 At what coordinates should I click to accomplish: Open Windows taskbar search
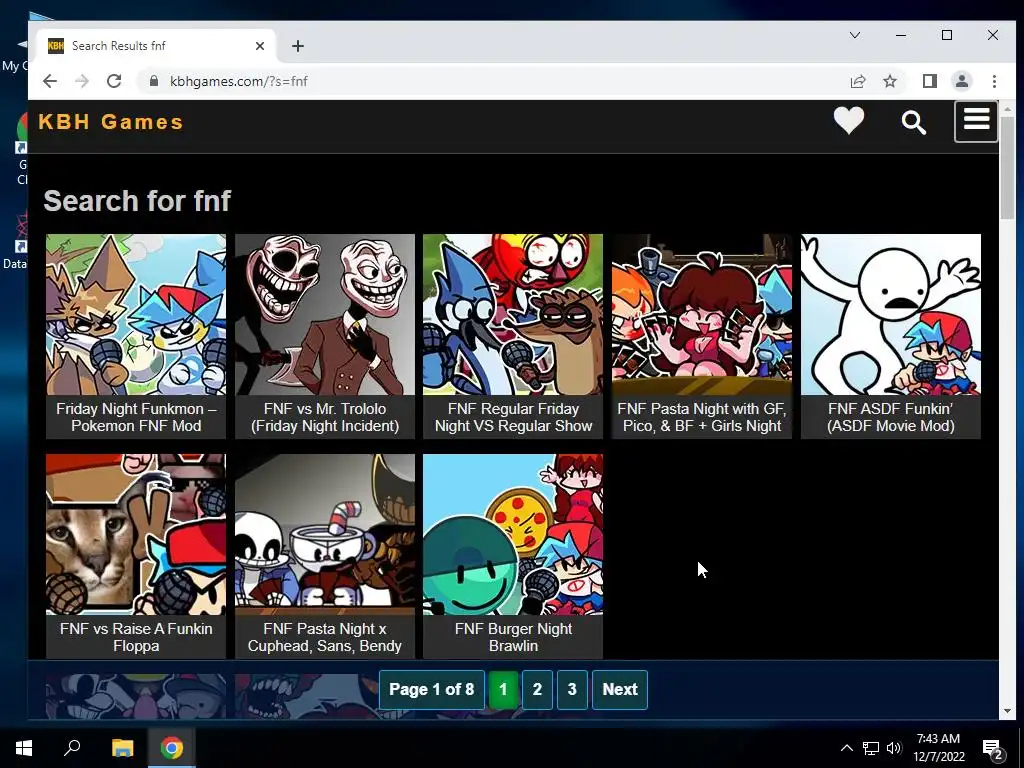click(72, 748)
